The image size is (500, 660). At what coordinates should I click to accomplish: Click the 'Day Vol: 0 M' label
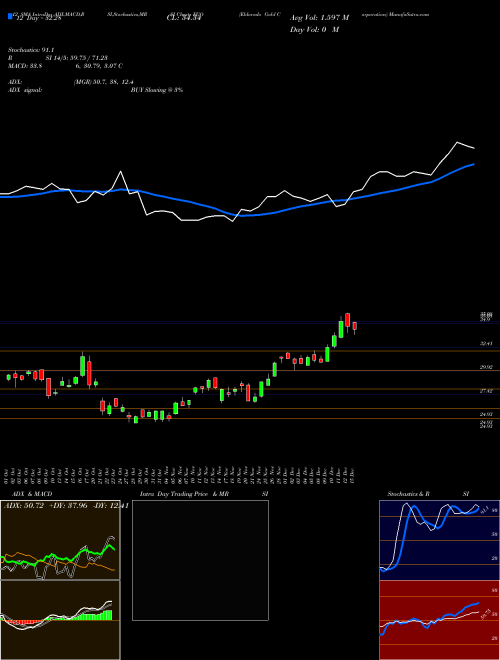click(314, 29)
